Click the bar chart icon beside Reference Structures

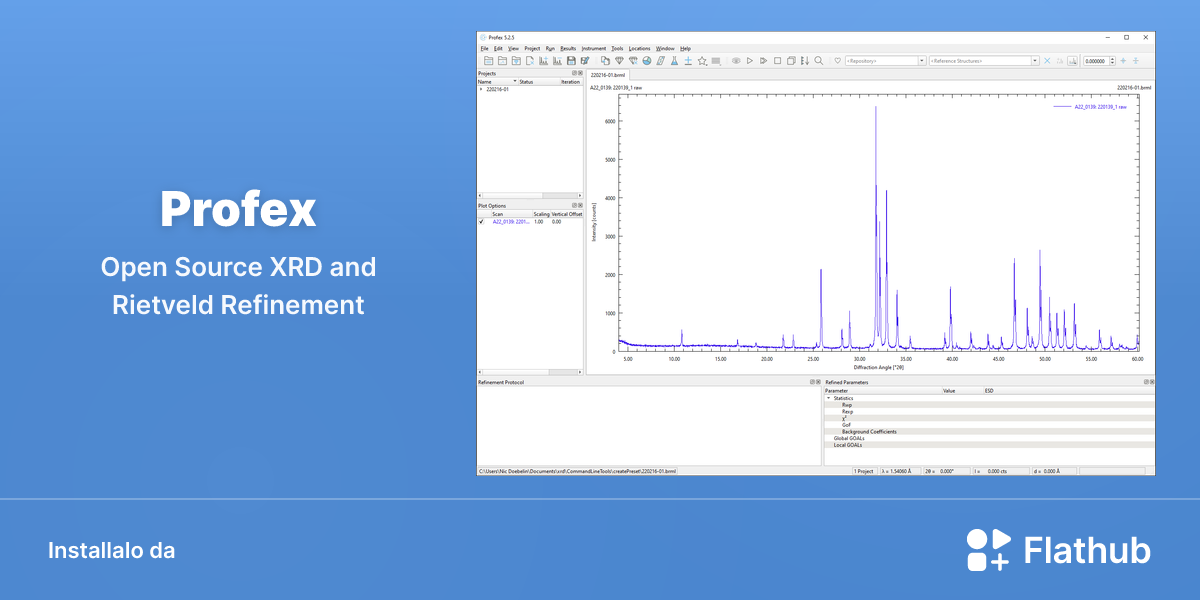click(1072, 60)
